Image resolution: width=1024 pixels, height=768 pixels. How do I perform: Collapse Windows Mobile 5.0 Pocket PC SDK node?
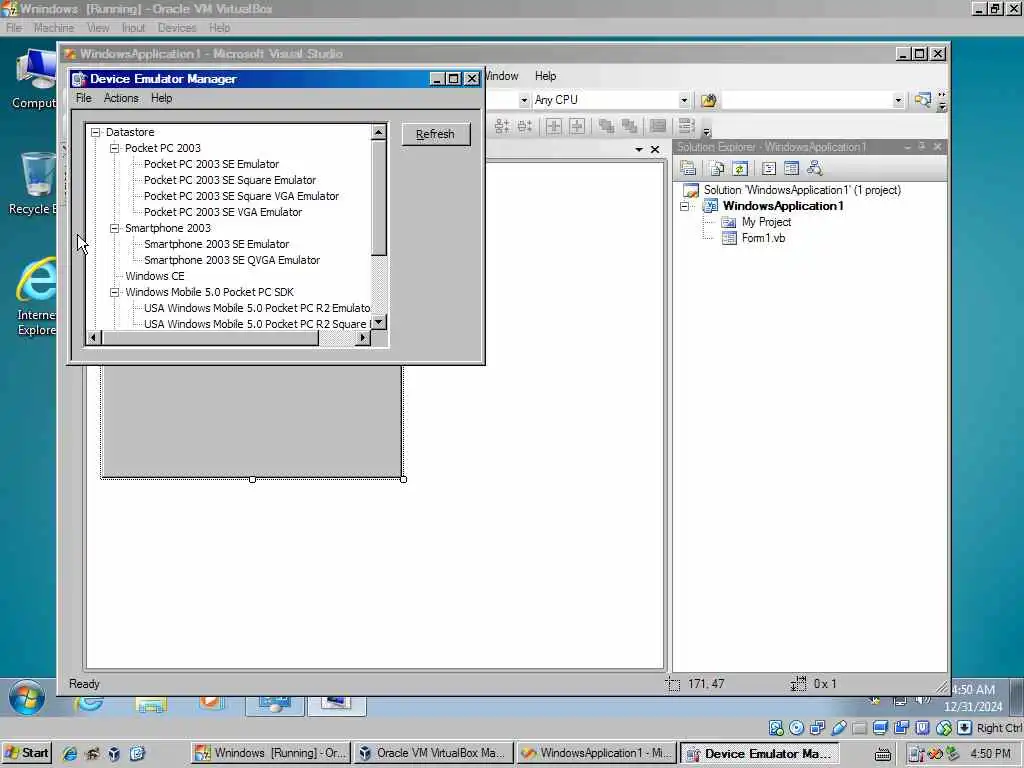point(114,292)
